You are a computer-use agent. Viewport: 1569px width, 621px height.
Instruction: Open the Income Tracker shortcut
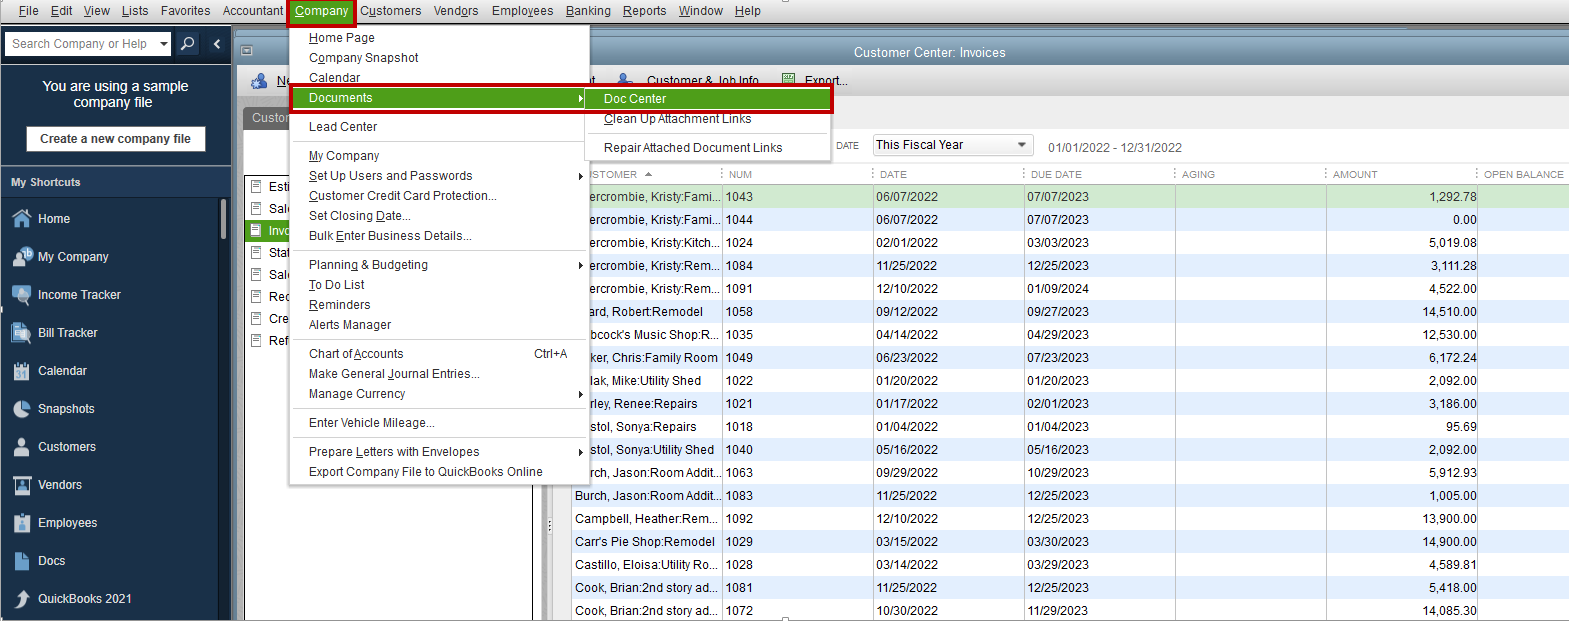click(79, 295)
